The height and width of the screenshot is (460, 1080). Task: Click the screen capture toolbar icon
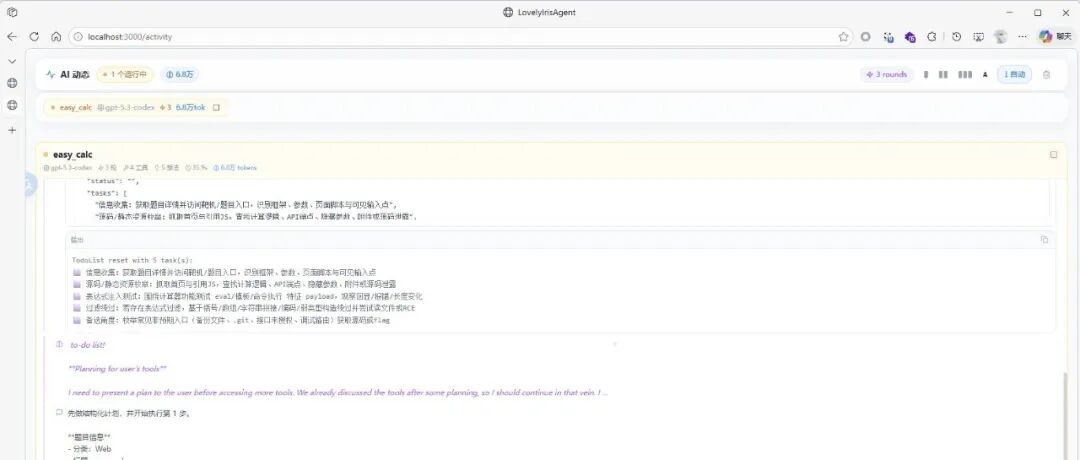click(978, 37)
